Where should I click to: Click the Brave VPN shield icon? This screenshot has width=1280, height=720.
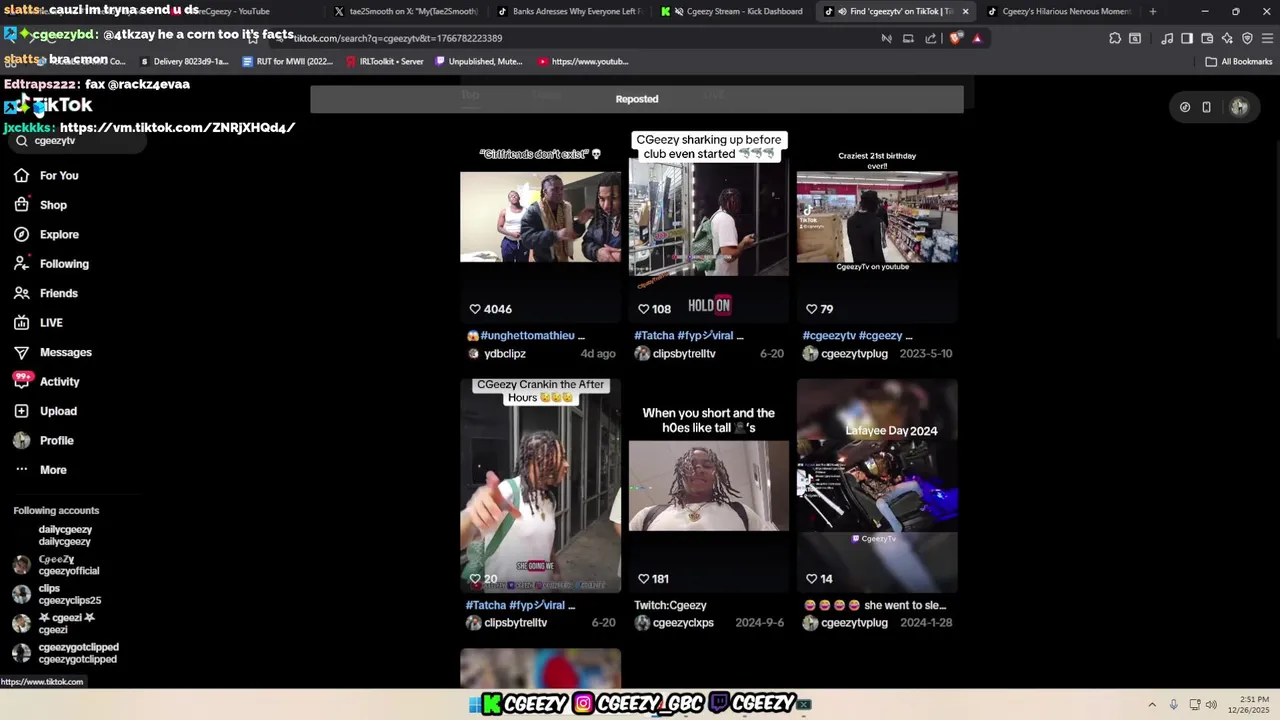1247,38
